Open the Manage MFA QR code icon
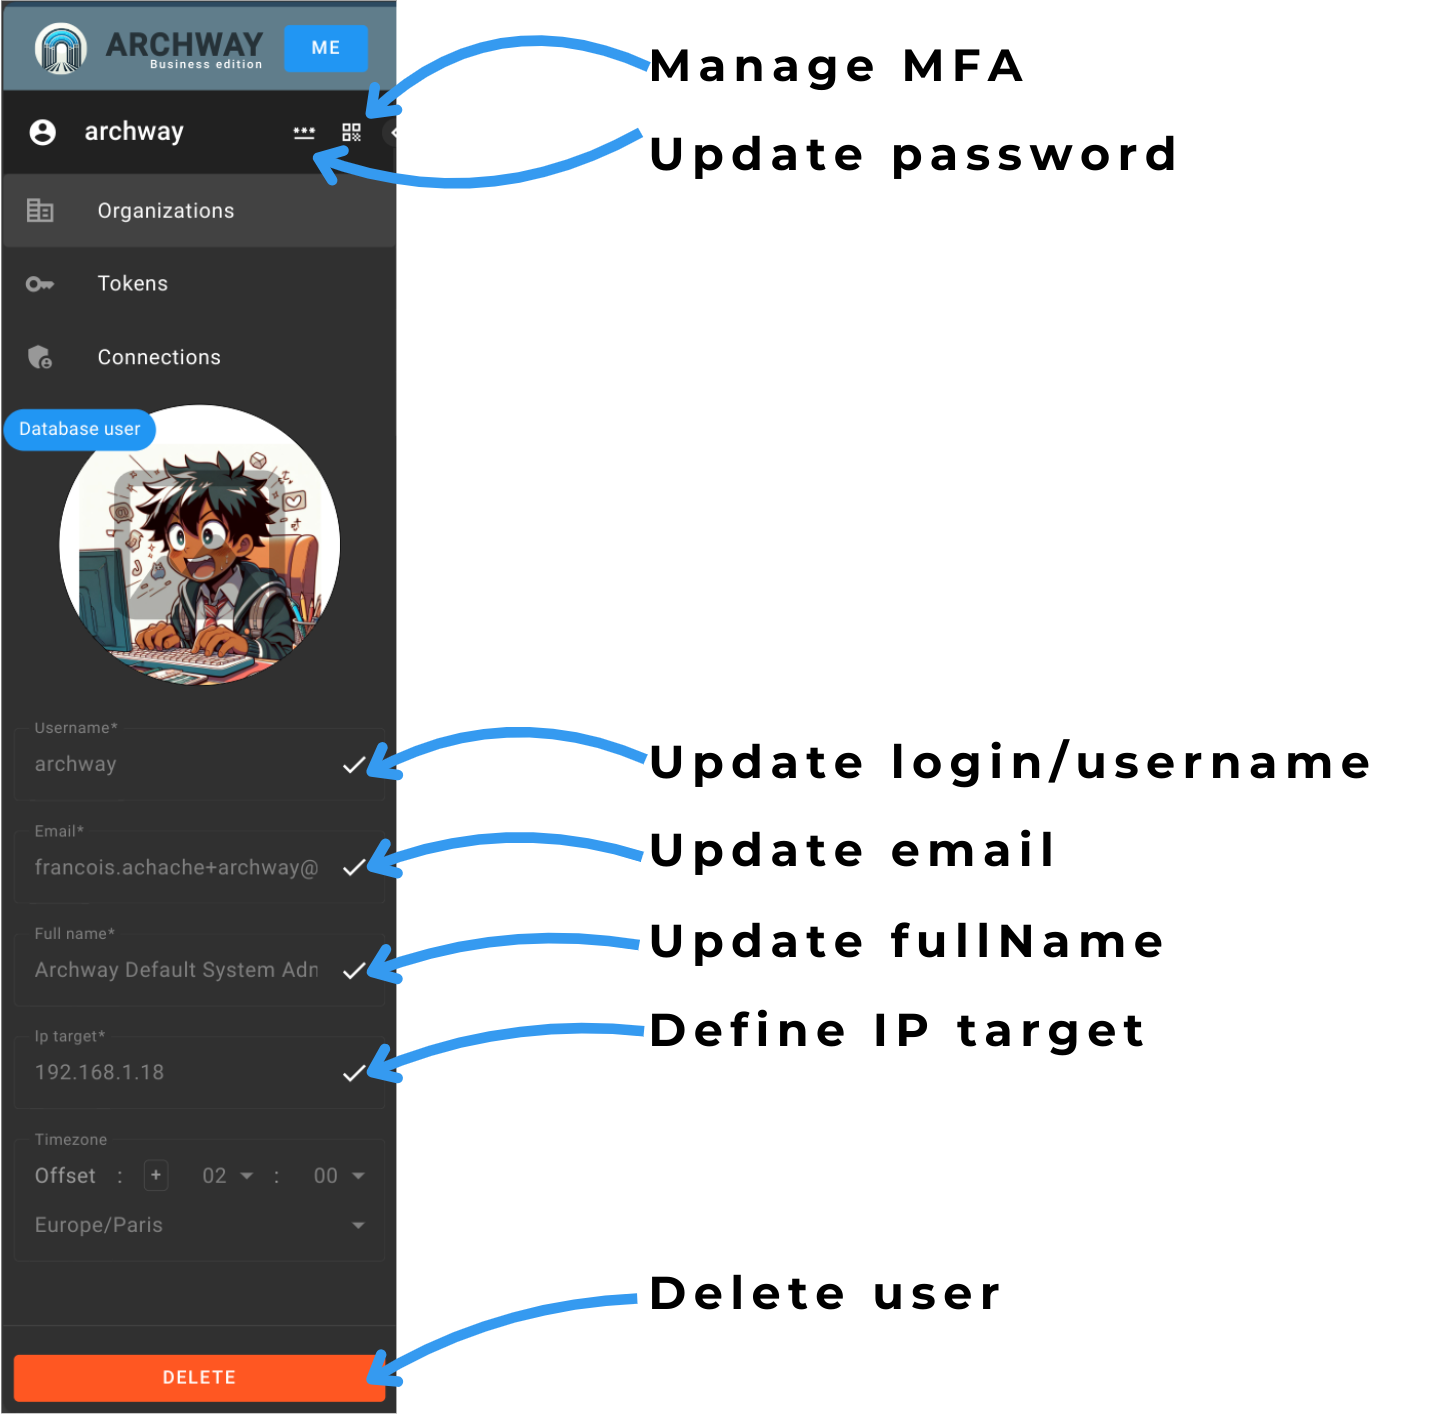Image resolution: width=1442 pixels, height=1414 pixels. (351, 132)
